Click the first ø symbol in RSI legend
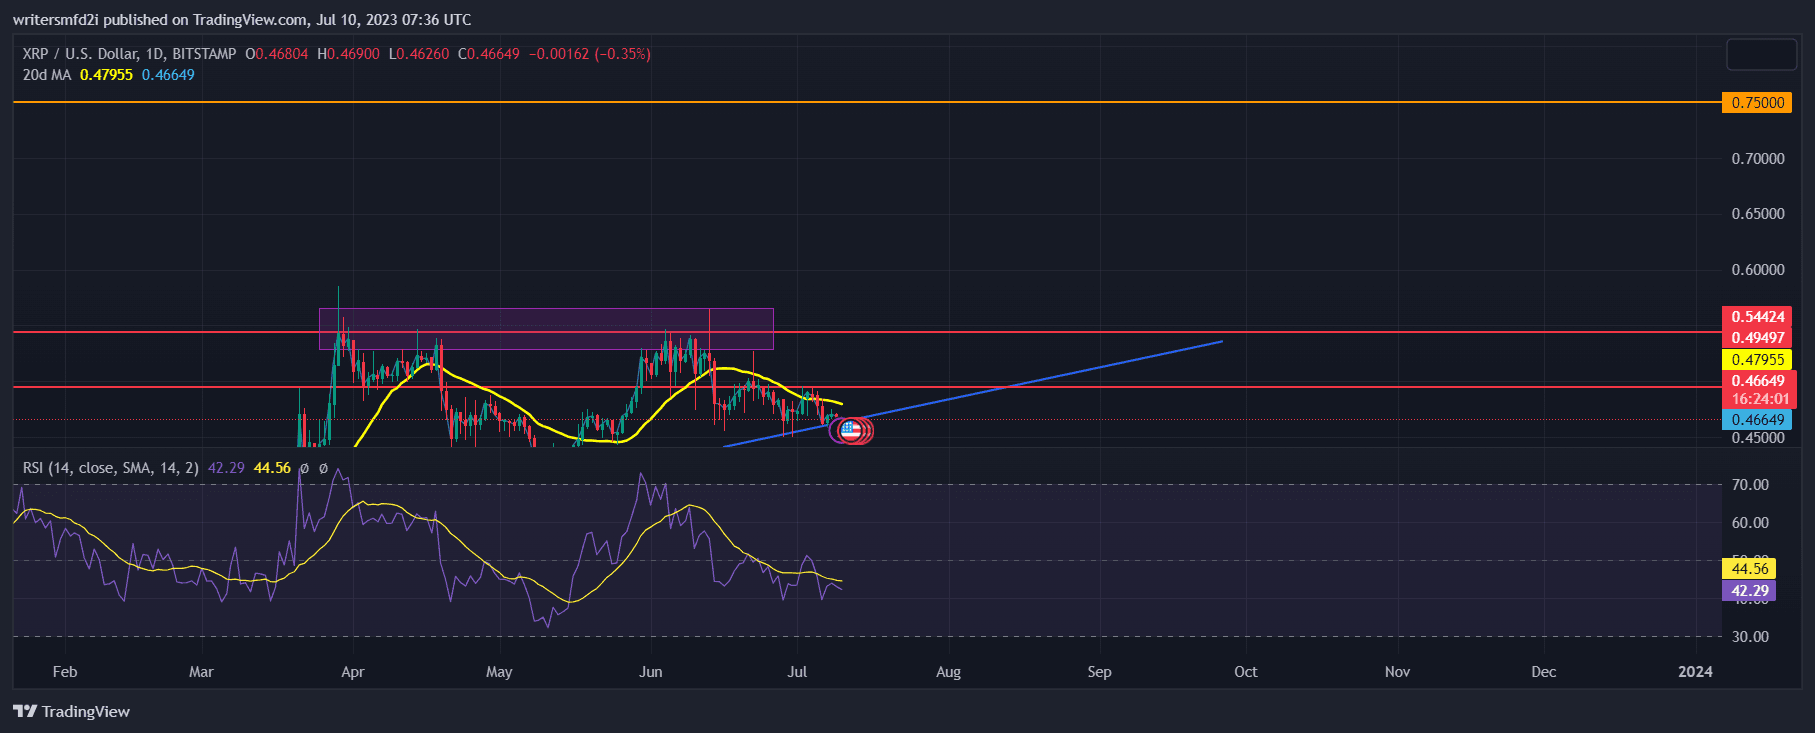This screenshot has width=1815, height=733. tap(304, 468)
